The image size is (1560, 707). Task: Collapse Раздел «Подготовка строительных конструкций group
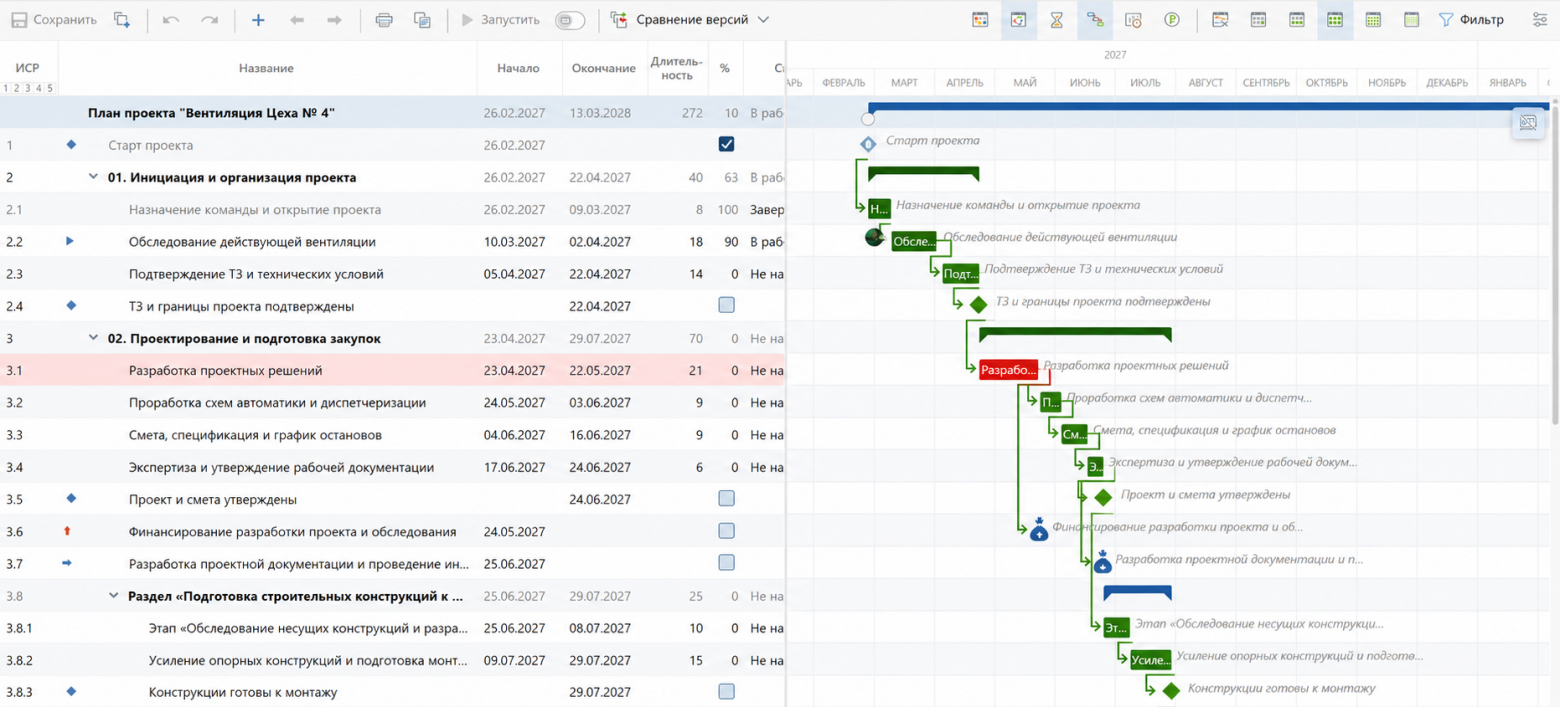point(114,596)
